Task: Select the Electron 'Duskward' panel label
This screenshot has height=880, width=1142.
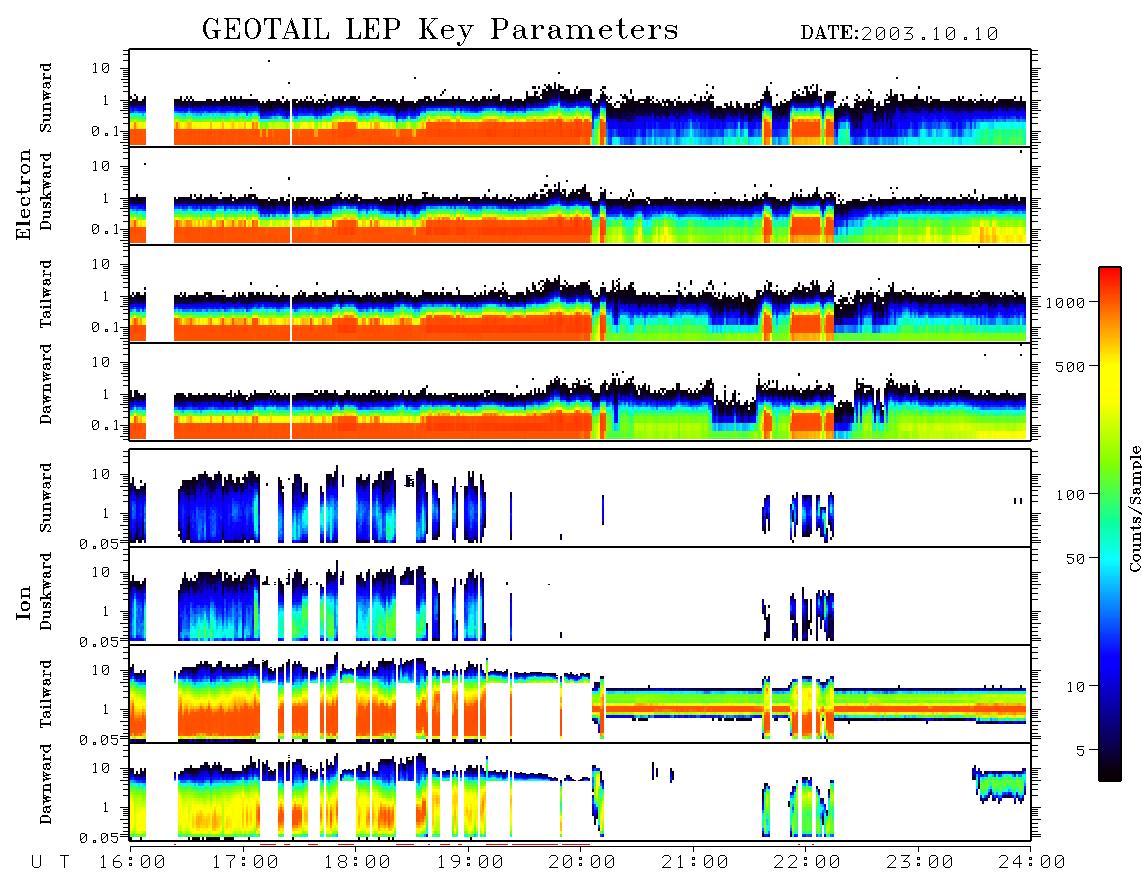Action: pos(46,191)
